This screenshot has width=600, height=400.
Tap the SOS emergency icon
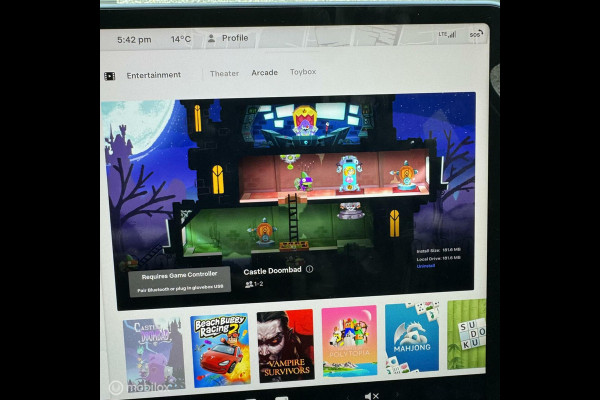pos(476,34)
